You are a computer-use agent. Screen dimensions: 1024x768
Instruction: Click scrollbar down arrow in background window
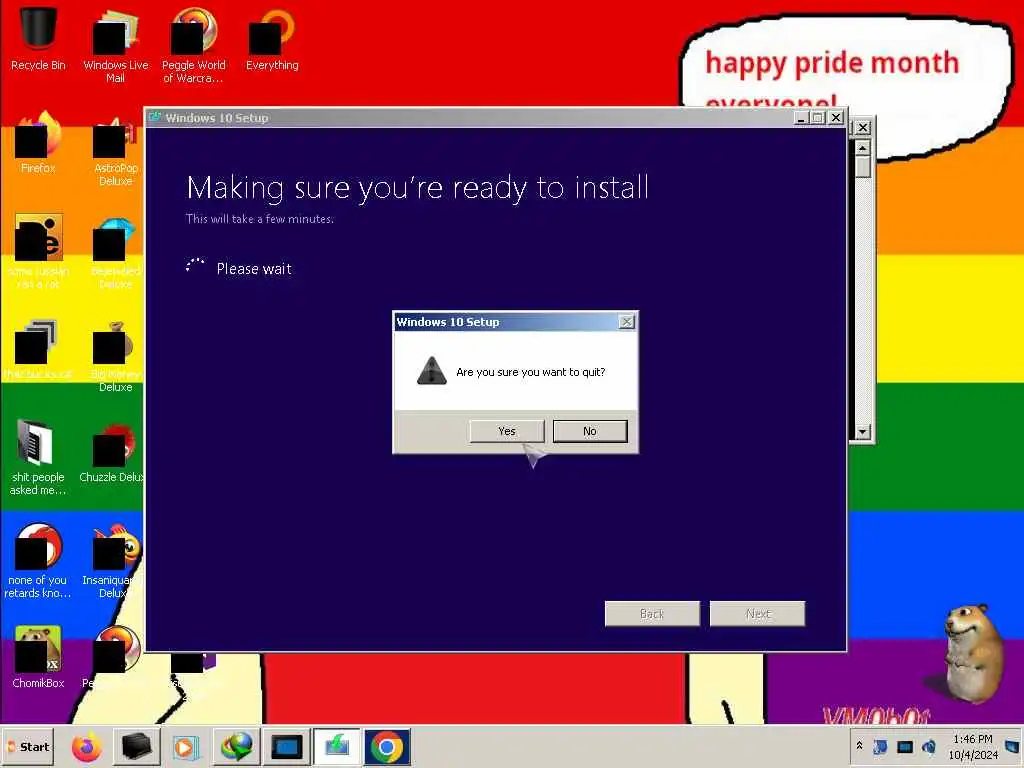tap(863, 431)
